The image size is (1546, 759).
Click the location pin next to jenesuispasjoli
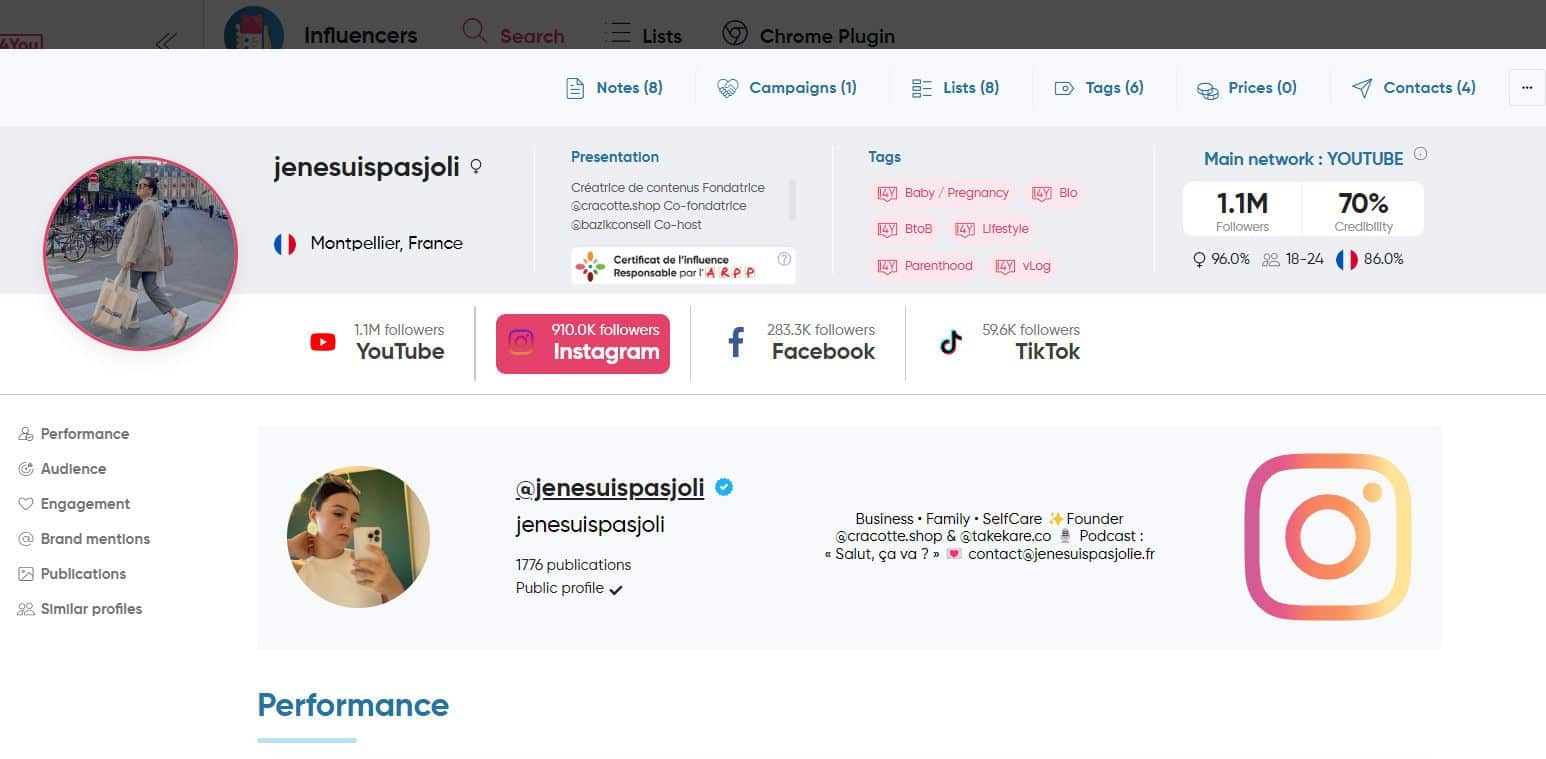(477, 166)
